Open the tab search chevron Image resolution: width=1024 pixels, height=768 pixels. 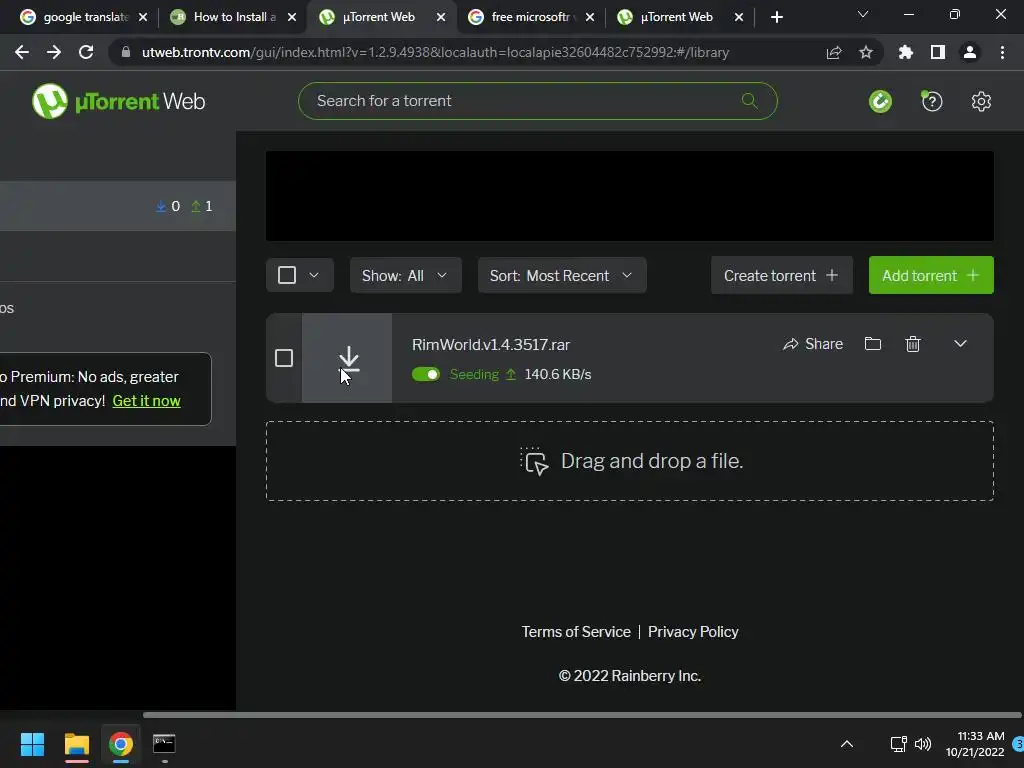[863, 14]
